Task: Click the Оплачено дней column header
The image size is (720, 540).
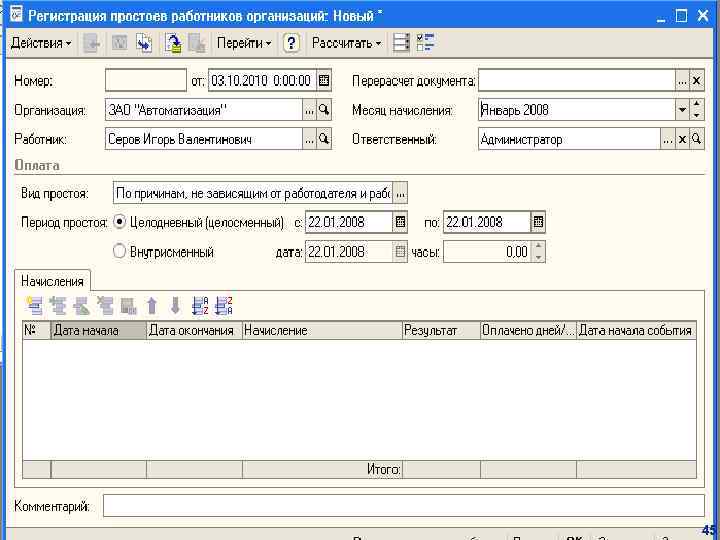Action: [529, 331]
